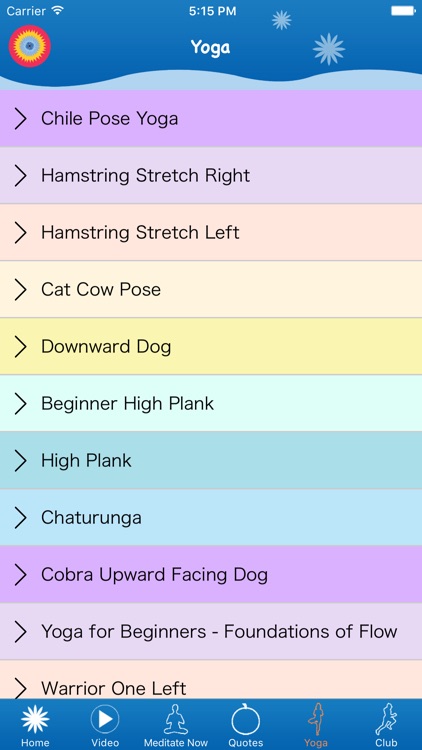
Task: Expand the Chaturunga row chevron
Action: point(21,518)
